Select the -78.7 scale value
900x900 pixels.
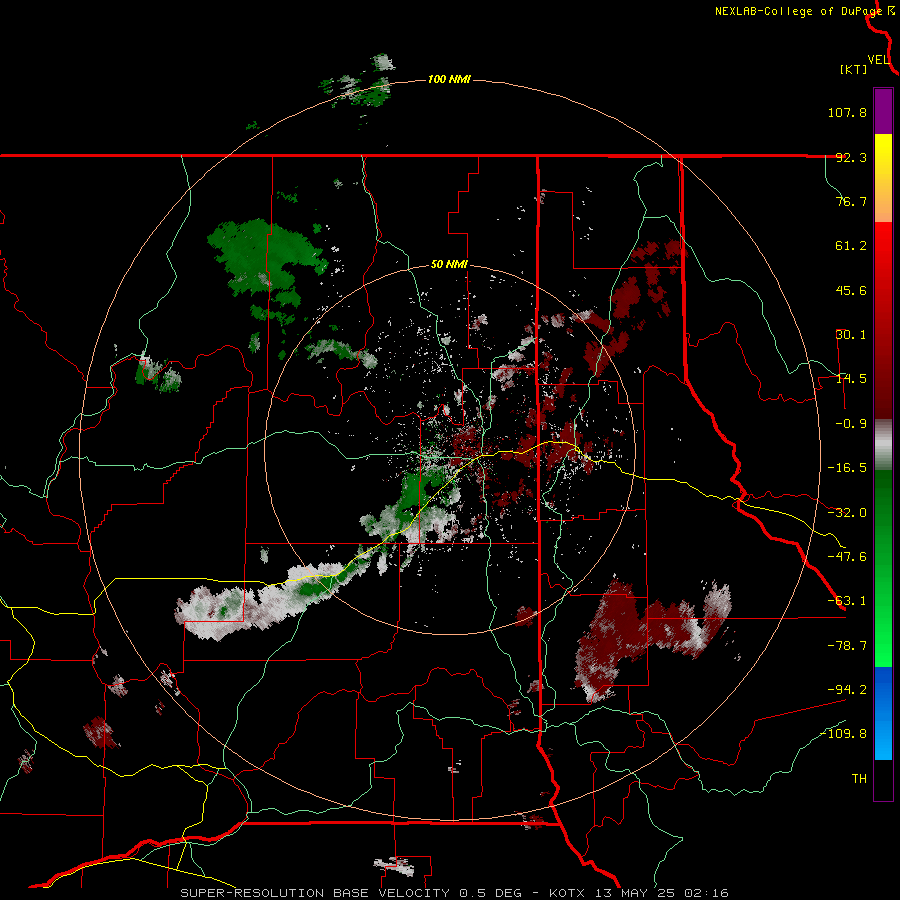[847, 646]
